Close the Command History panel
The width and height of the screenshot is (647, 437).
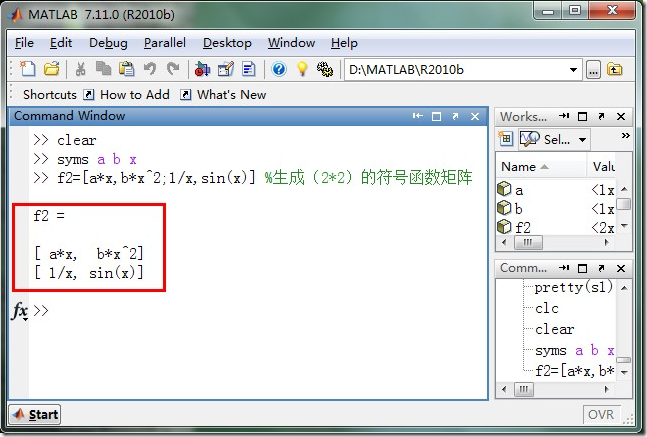621,268
